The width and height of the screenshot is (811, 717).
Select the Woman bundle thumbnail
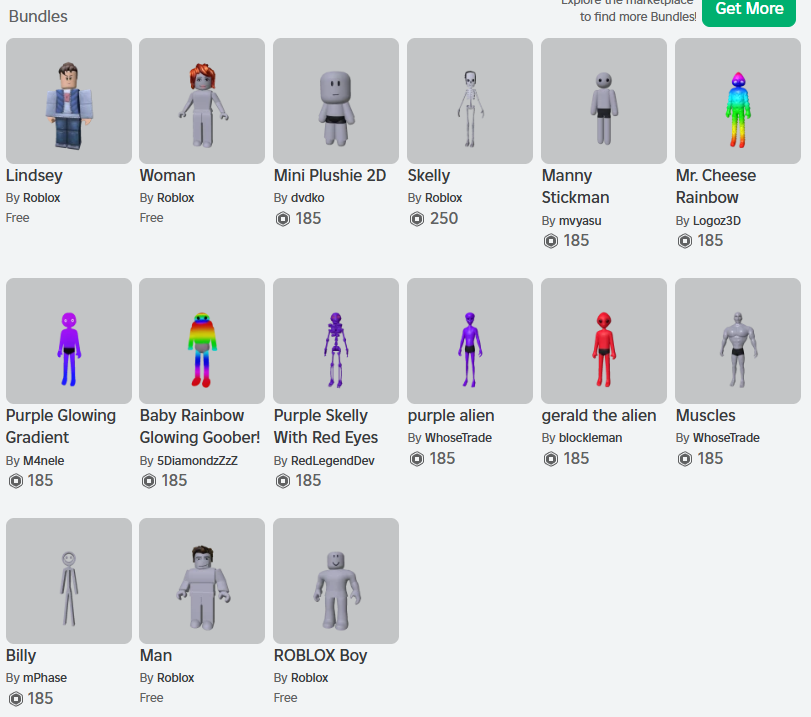(202, 101)
